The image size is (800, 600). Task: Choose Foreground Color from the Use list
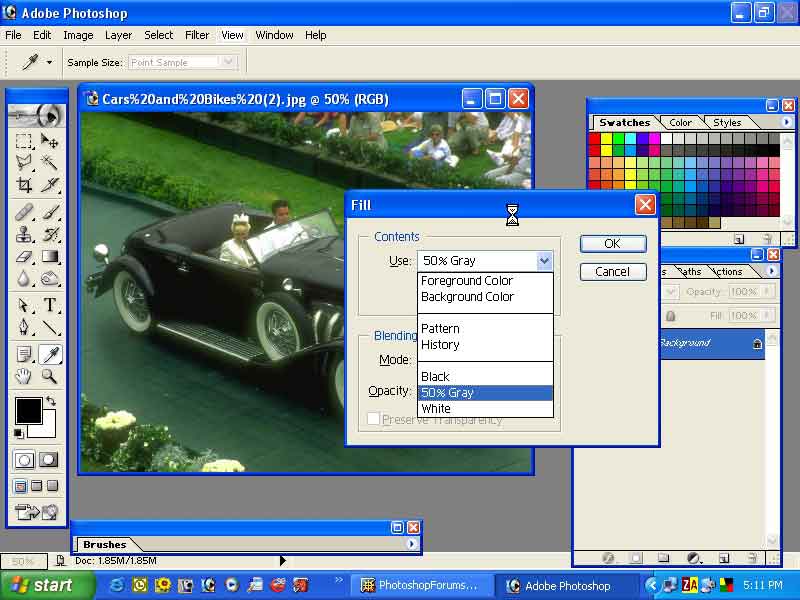click(x=467, y=281)
